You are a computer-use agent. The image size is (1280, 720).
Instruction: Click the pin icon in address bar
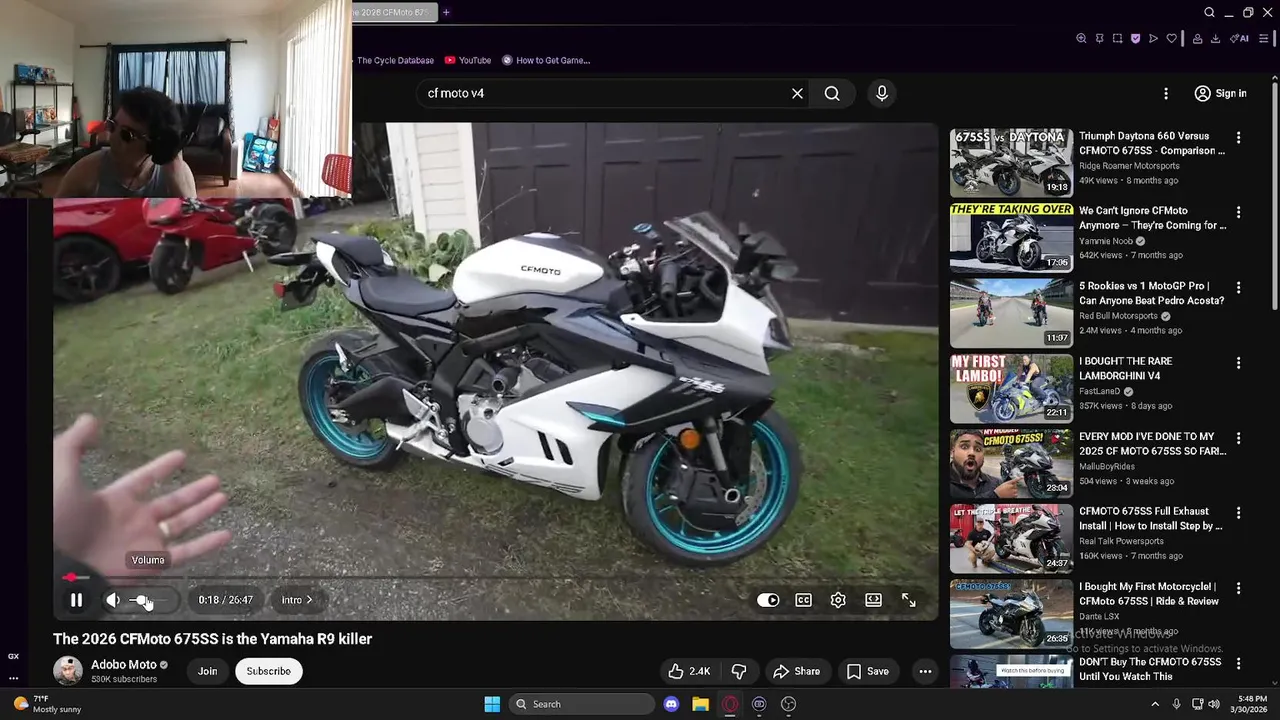coord(1099,39)
